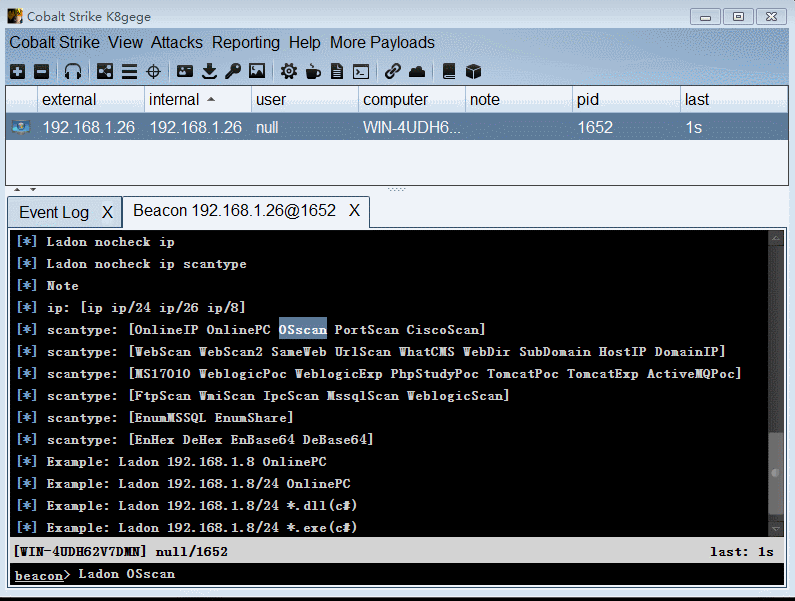
Task: Open the View menu
Action: (125, 43)
